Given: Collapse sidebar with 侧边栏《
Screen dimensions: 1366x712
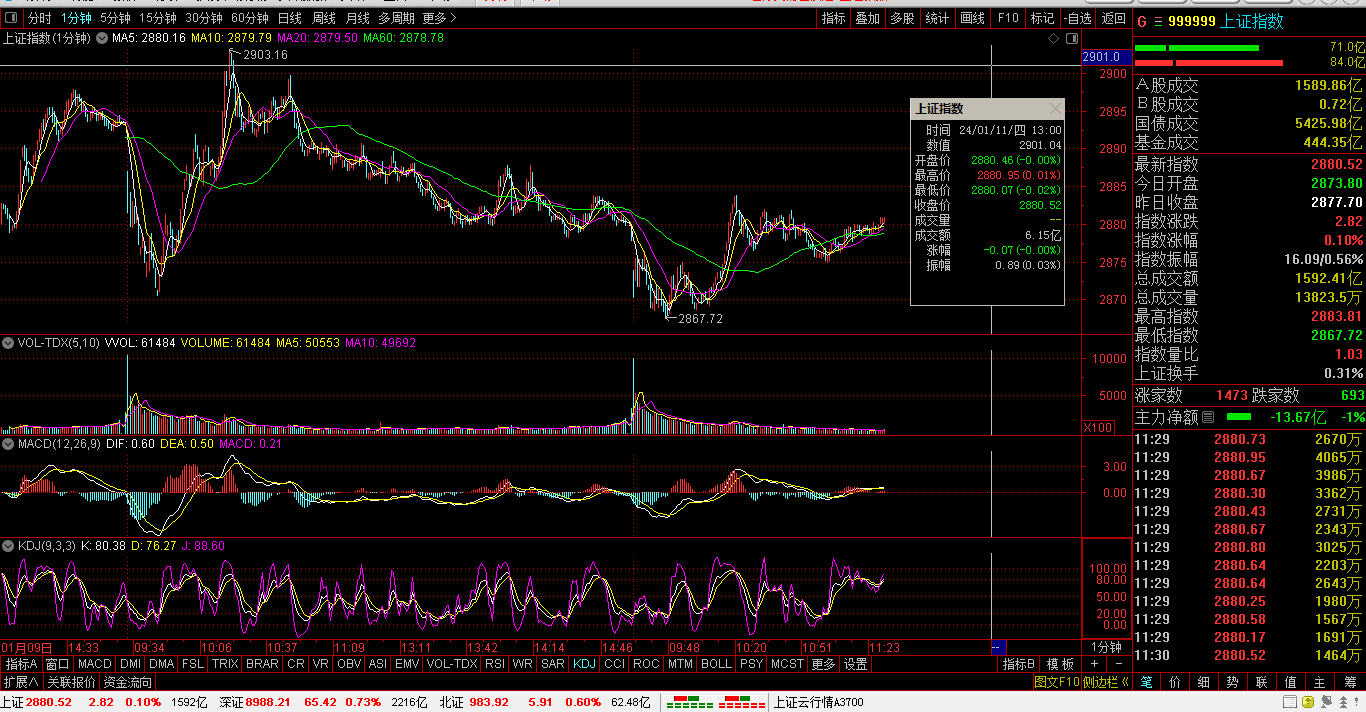Looking at the screenshot, I should pos(1107,682).
